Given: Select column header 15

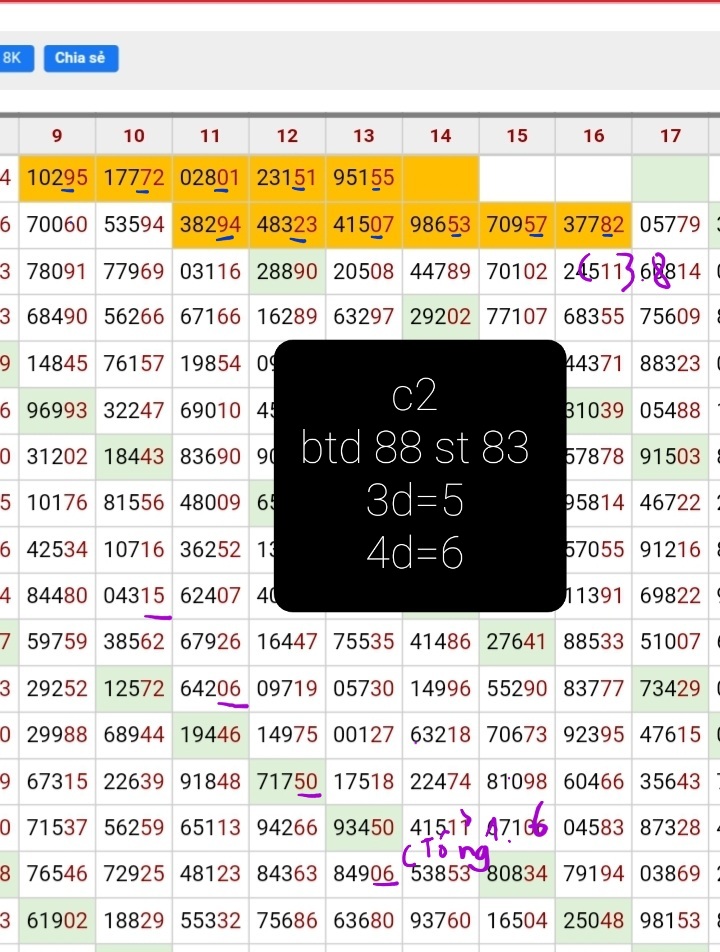Looking at the screenshot, I should click(517, 135).
